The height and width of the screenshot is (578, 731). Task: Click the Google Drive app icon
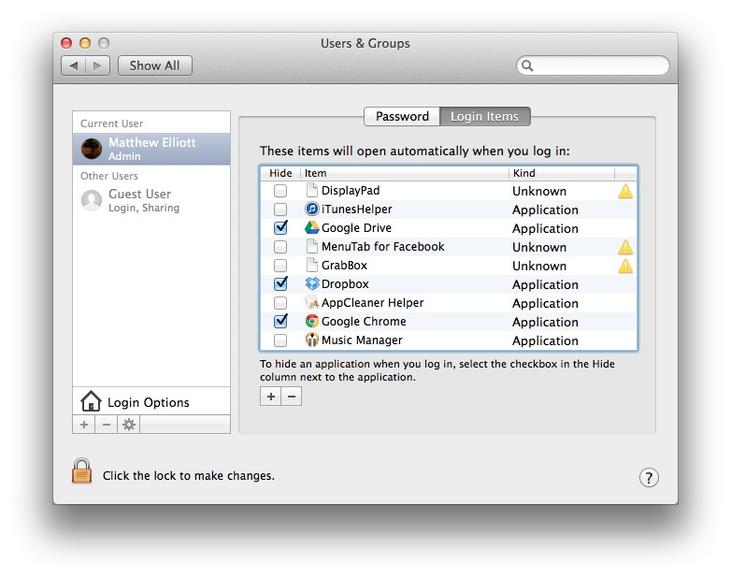pos(311,227)
